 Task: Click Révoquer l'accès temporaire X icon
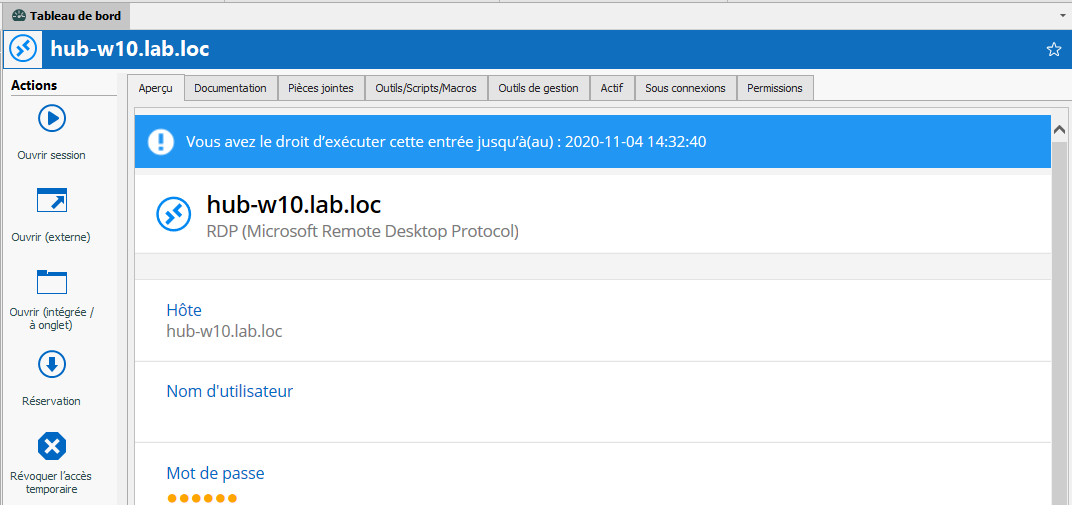point(52,446)
